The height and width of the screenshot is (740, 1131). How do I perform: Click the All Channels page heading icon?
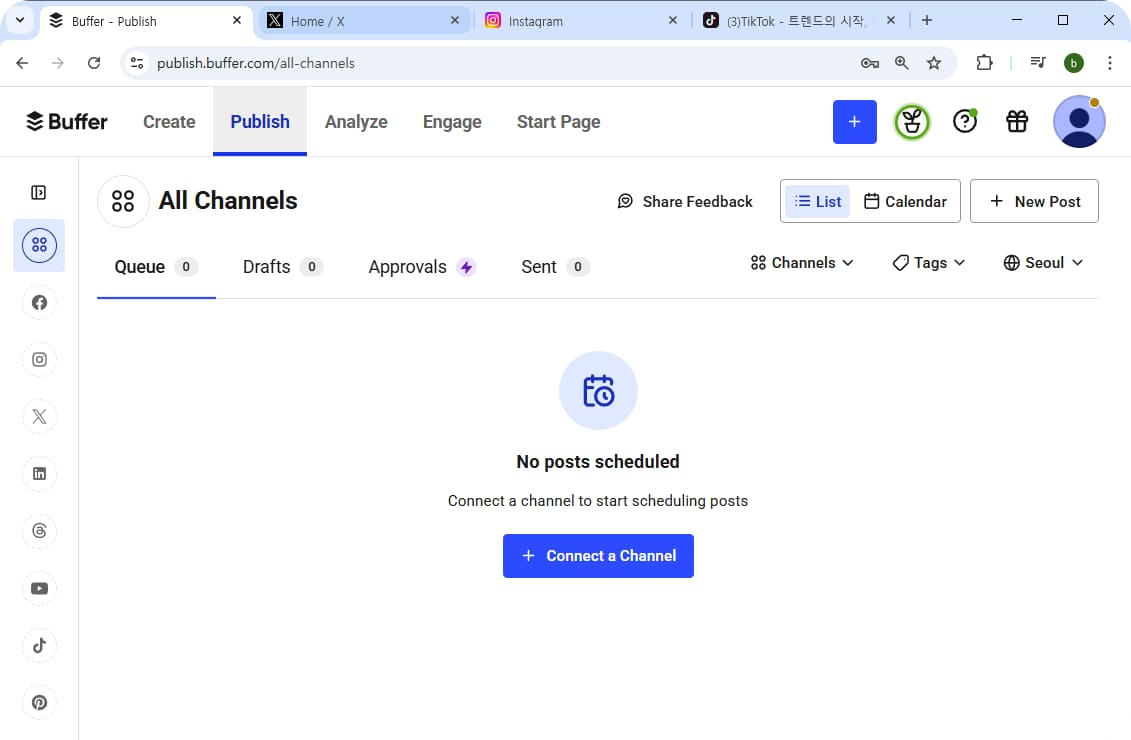pos(123,201)
